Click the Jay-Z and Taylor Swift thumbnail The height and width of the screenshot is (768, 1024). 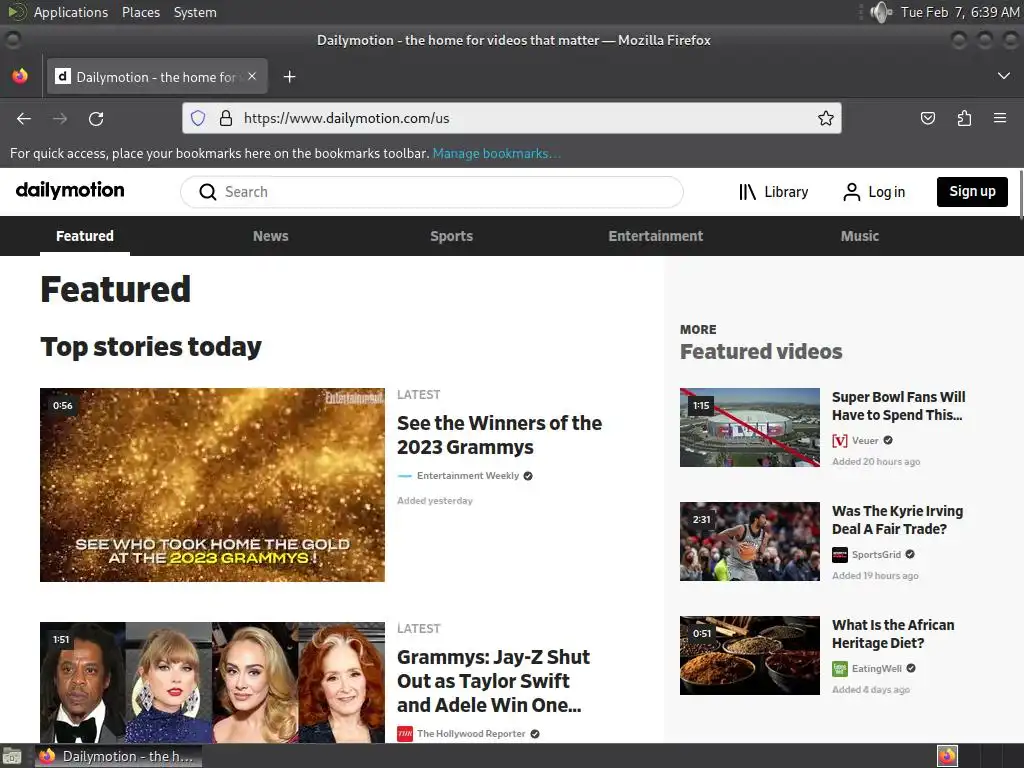pyautogui.click(x=212, y=682)
